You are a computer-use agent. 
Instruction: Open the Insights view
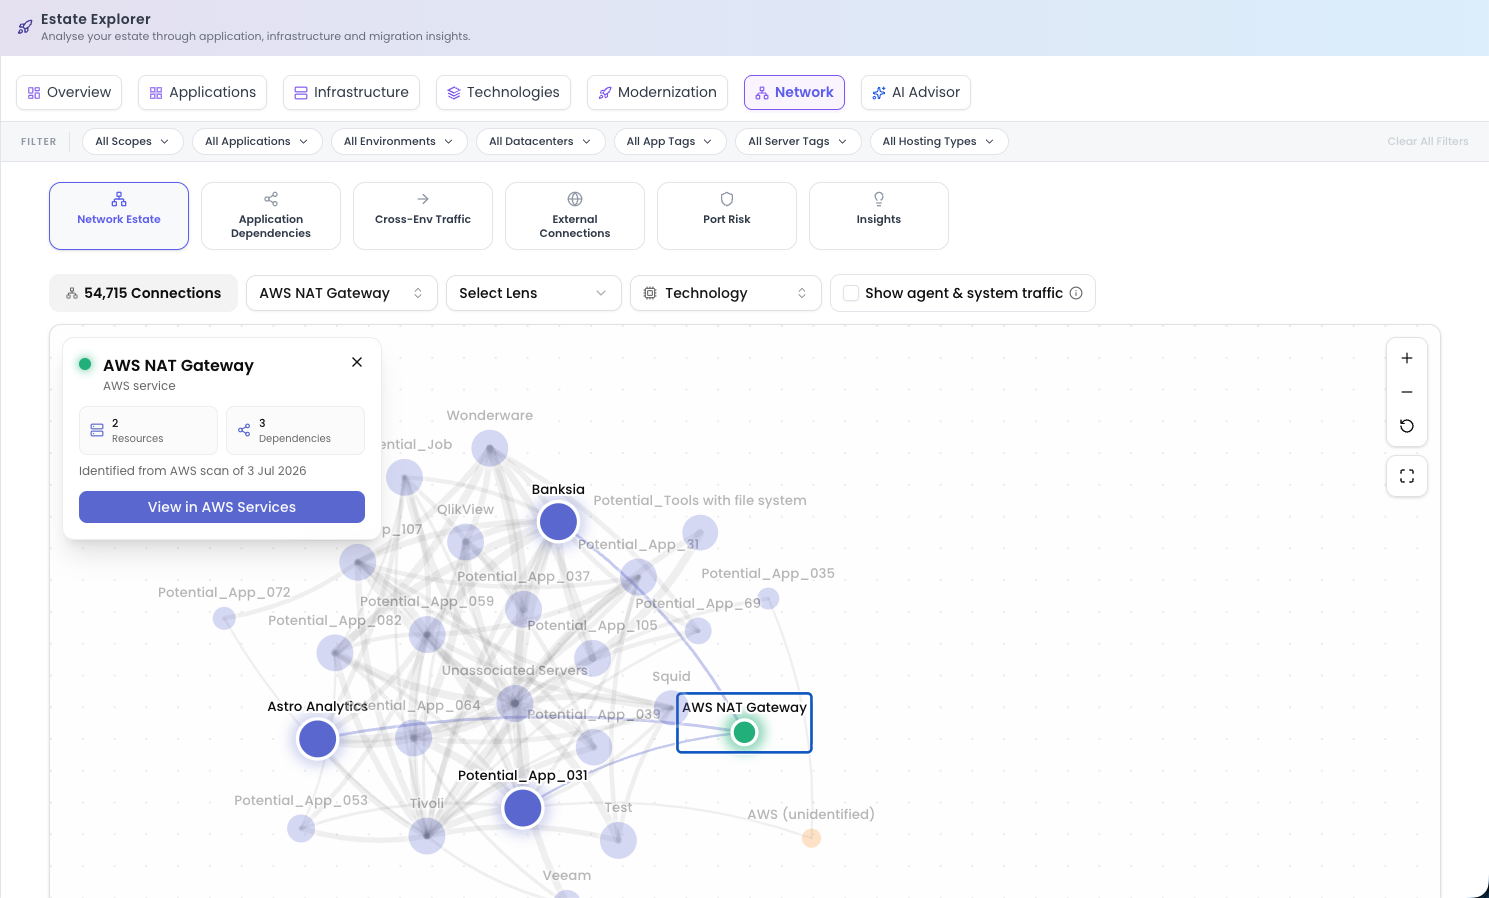[x=879, y=216]
